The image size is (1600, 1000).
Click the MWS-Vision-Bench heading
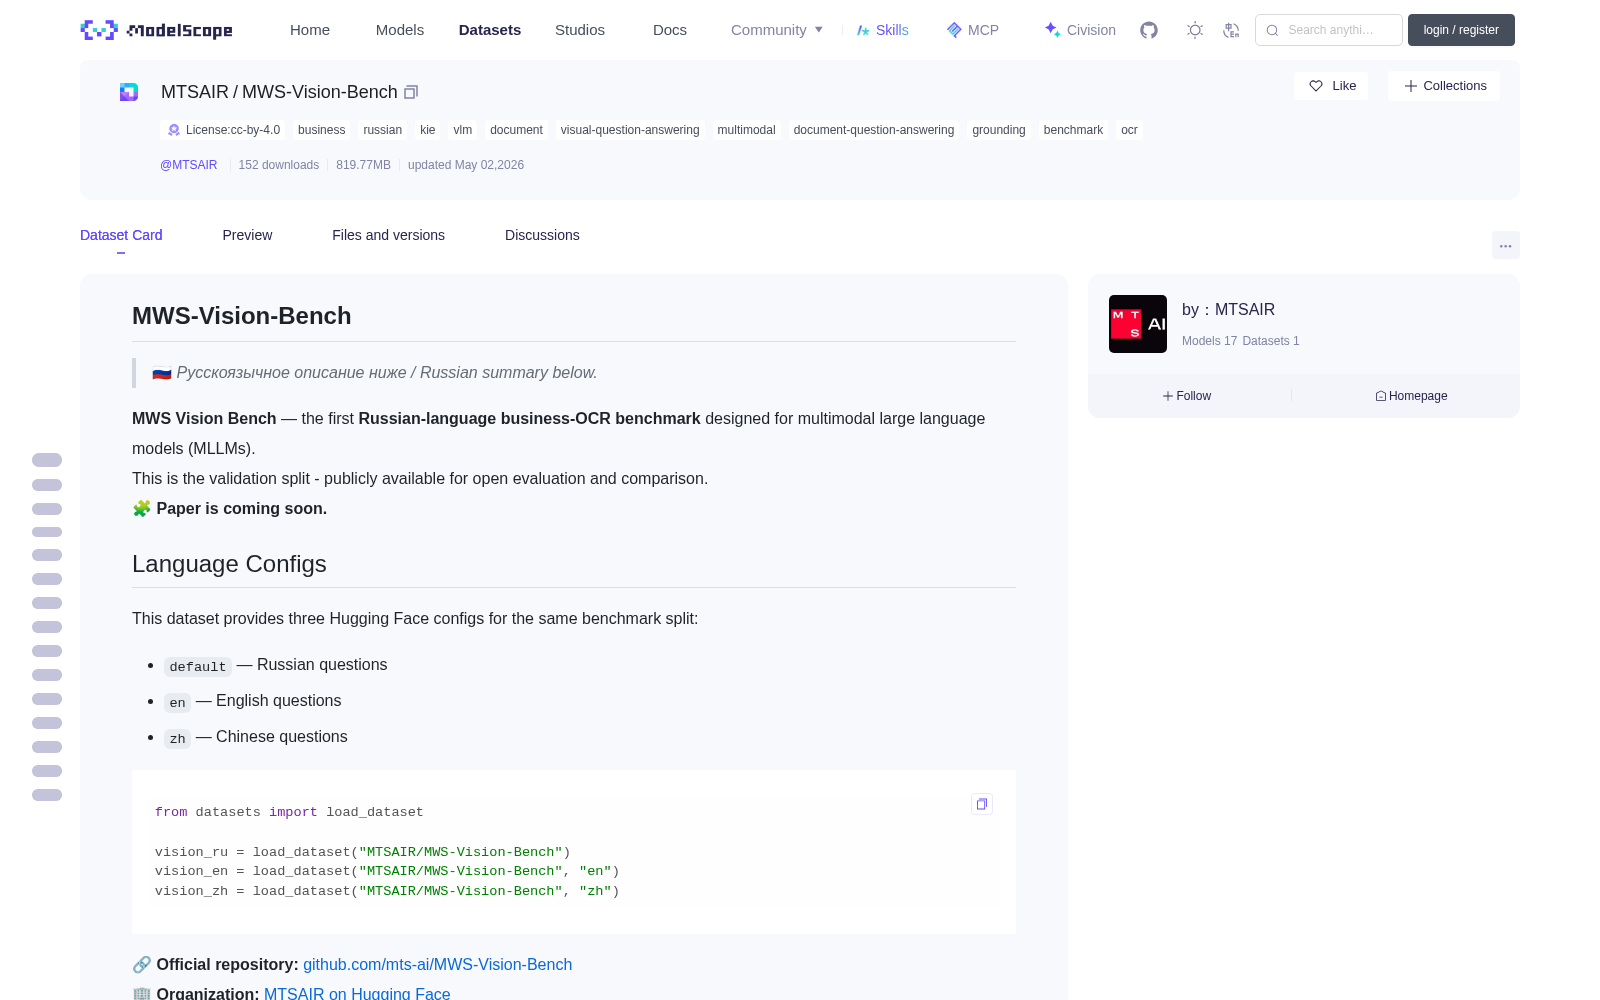[x=242, y=316]
